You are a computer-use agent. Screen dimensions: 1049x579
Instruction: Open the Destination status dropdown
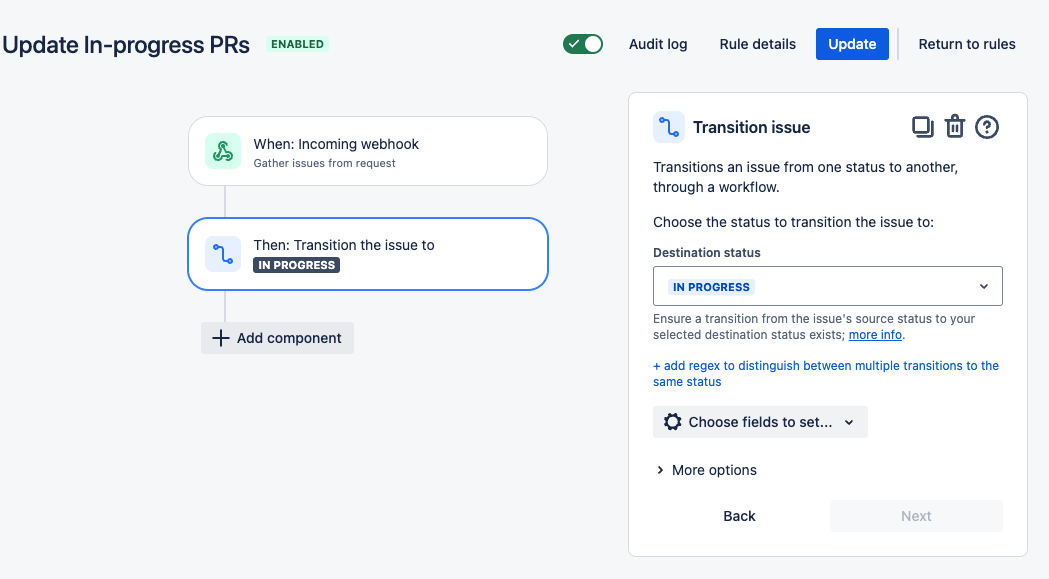coord(827,286)
